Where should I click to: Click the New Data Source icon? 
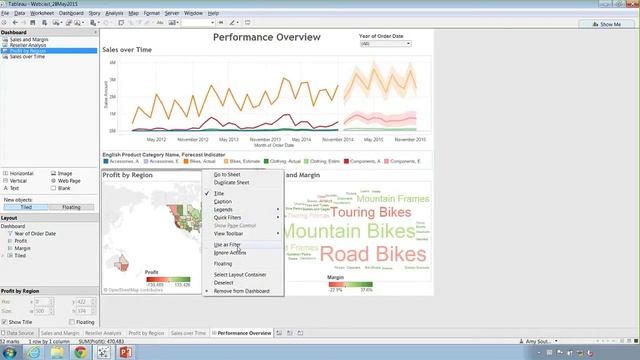[44, 23]
